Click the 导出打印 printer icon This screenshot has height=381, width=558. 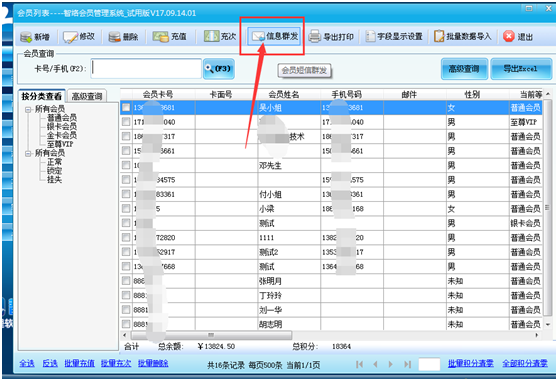click(315, 37)
